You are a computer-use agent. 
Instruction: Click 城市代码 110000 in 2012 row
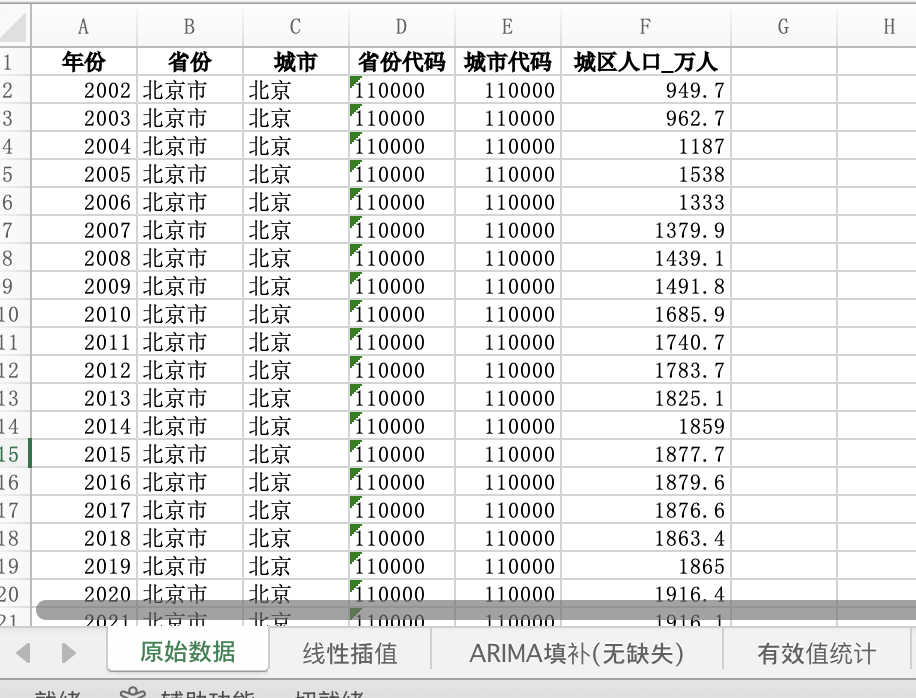[508, 370]
